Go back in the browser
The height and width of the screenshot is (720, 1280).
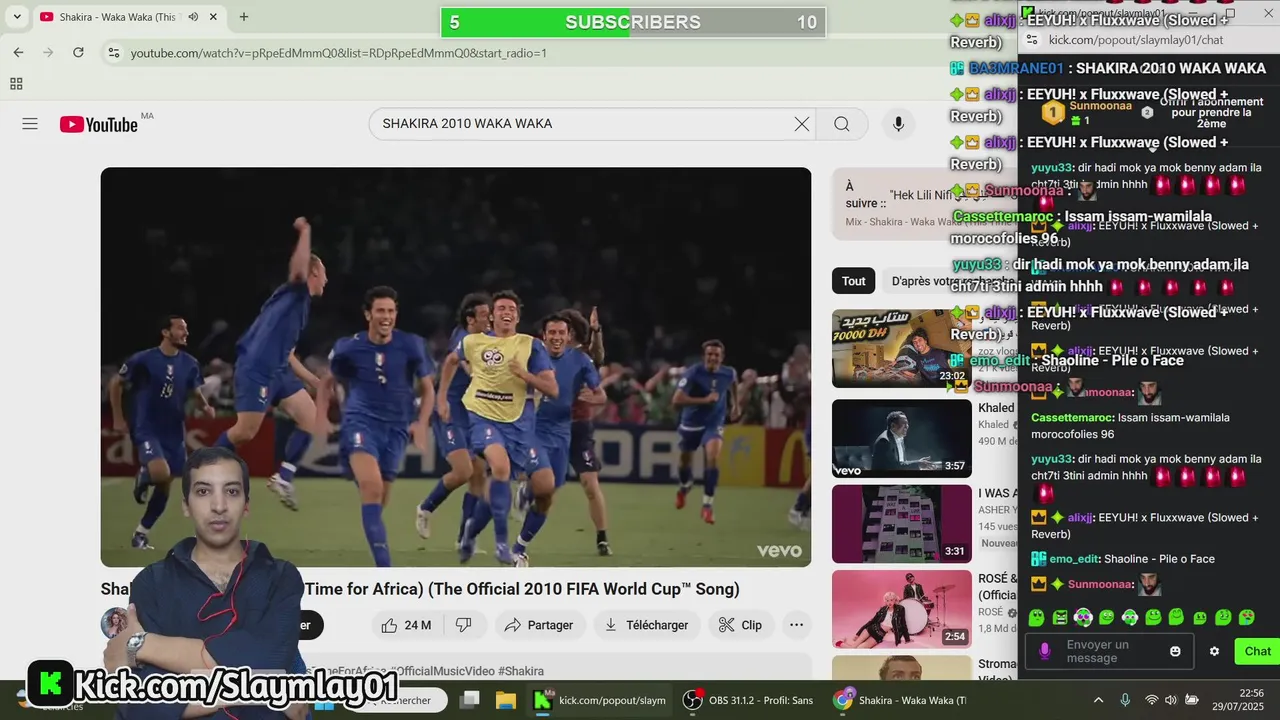[18, 52]
